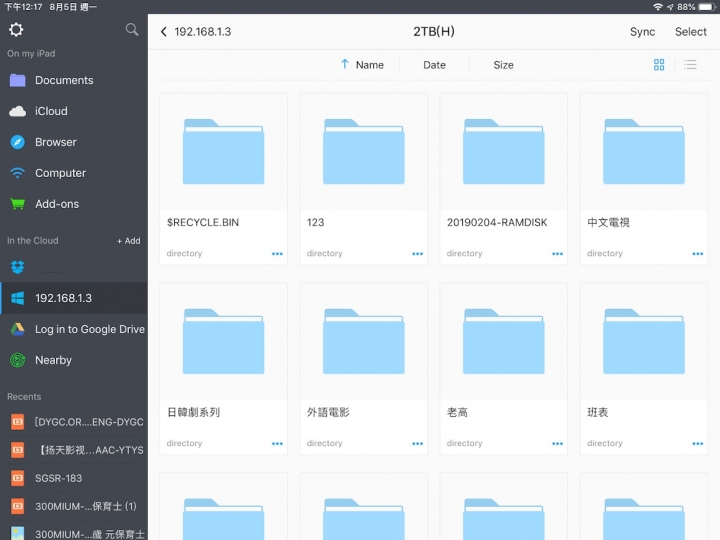Open the Nearby radar item

pos(73,360)
